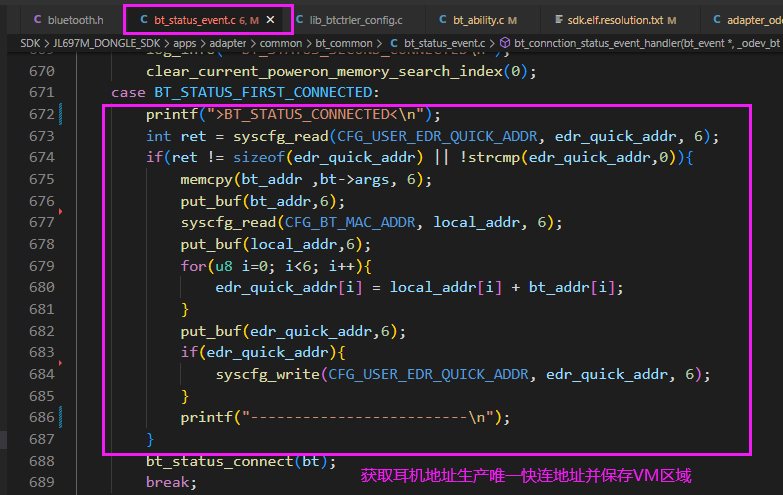The width and height of the screenshot is (783, 495).
Task: Click 'case BT_STATUS_FIRST_CONNECTED:' code line
Action: point(245,92)
